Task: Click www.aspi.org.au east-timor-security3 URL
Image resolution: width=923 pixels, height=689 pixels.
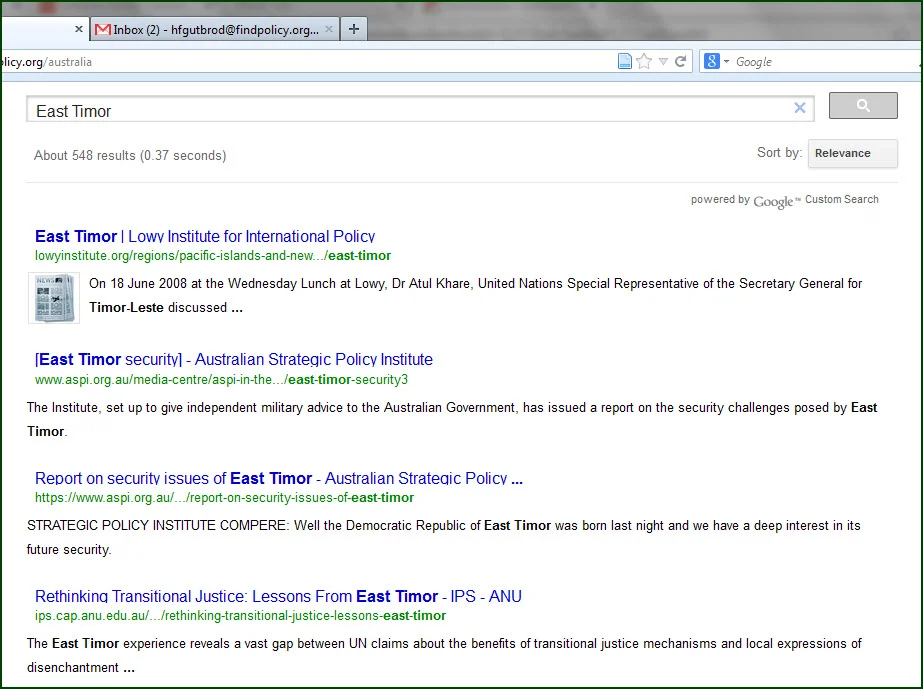Action: 221,379
